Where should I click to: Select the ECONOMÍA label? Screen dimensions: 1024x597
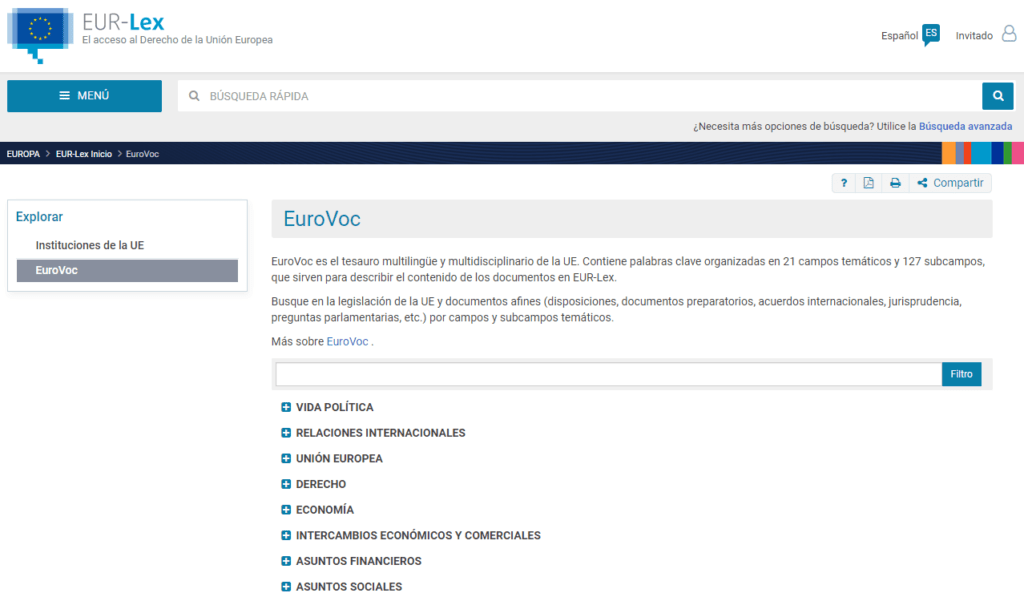coord(325,510)
